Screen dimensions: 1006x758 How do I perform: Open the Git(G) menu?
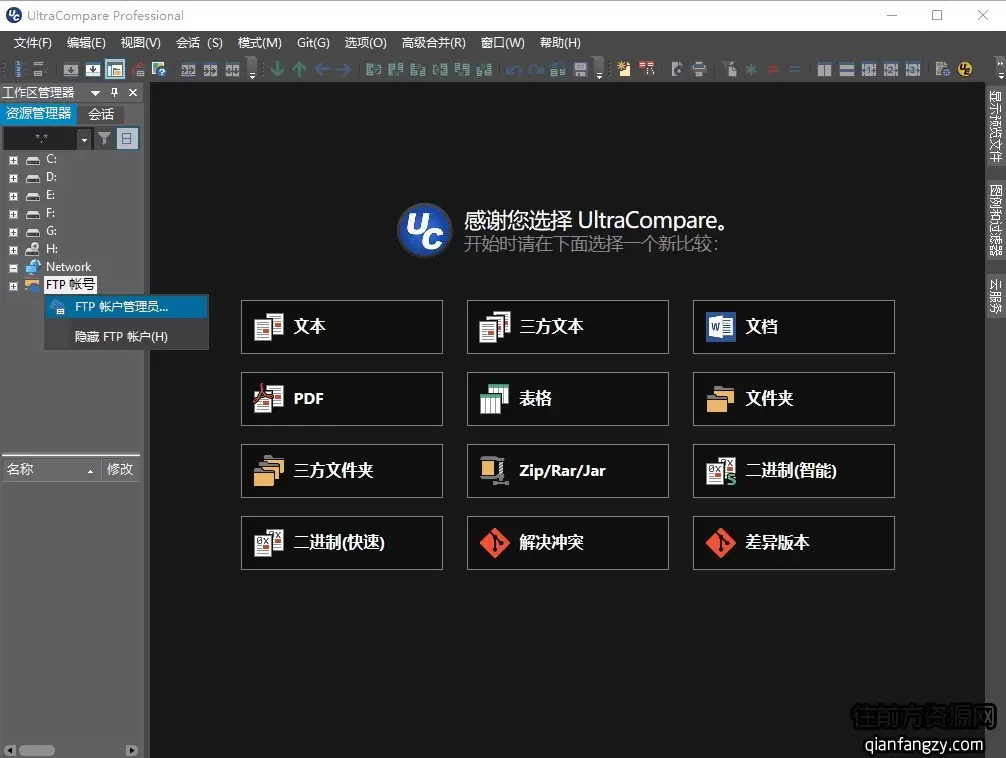pyautogui.click(x=313, y=42)
